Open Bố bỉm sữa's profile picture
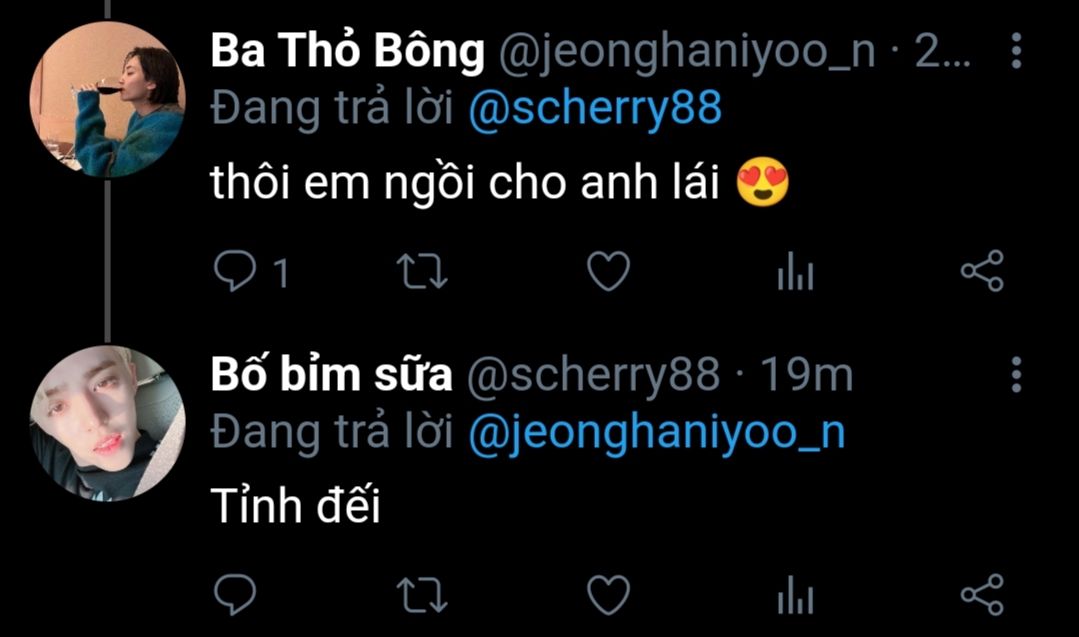This screenshot has height=637, width=1079. 107,425
